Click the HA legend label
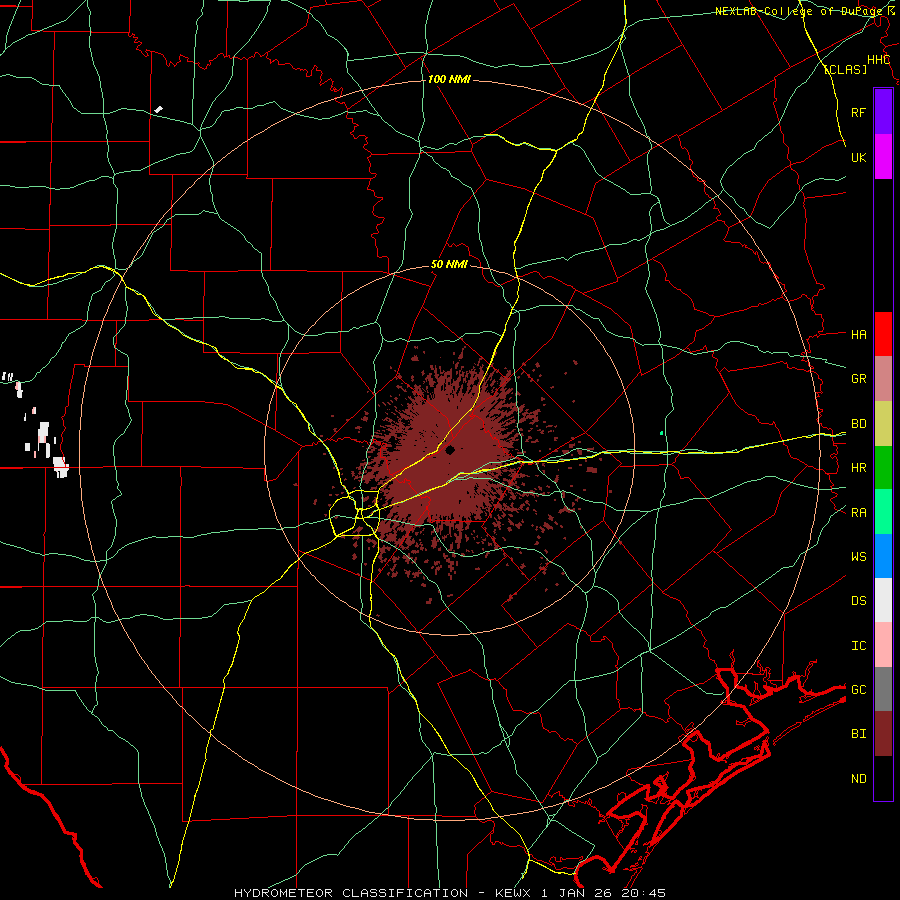900x900 pixels. pyautogui.click(x=858, y=334)
